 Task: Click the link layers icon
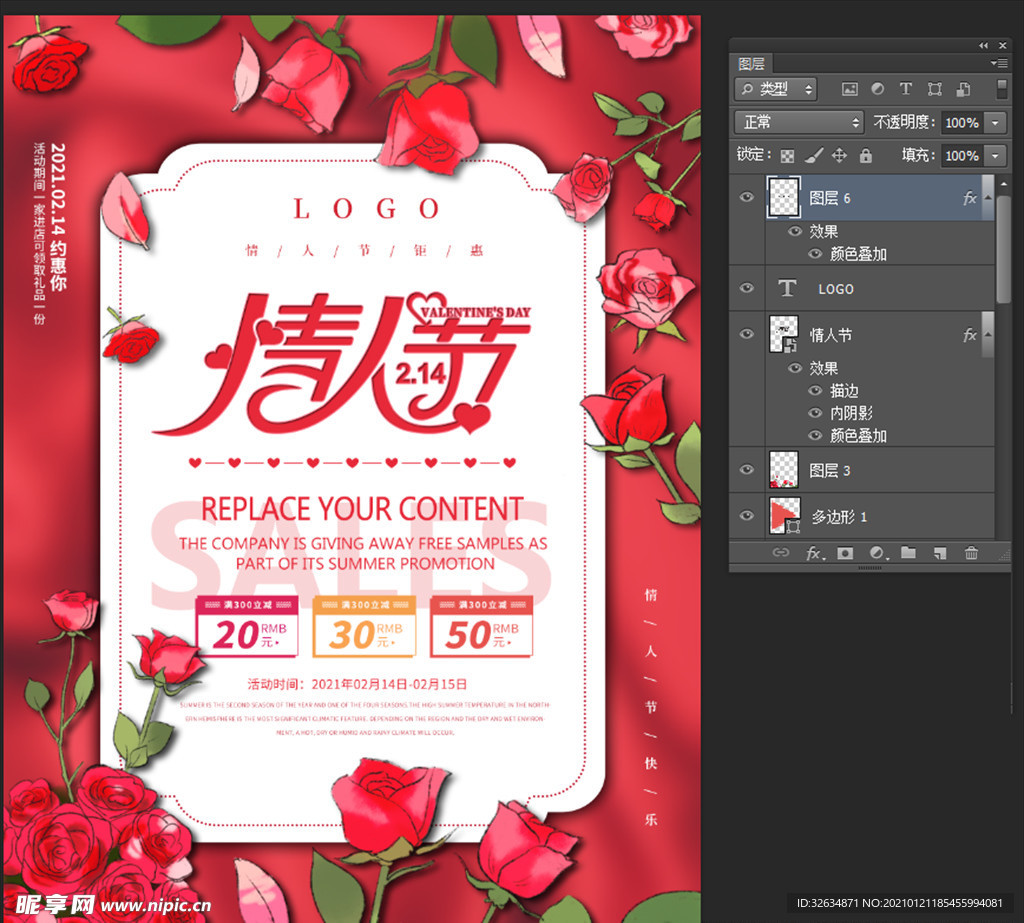click(x=780, y=553)
